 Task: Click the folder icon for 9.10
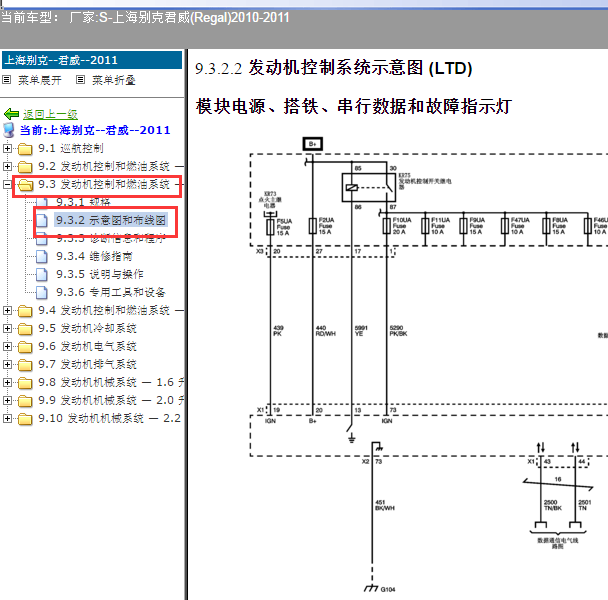pos(25,418)
